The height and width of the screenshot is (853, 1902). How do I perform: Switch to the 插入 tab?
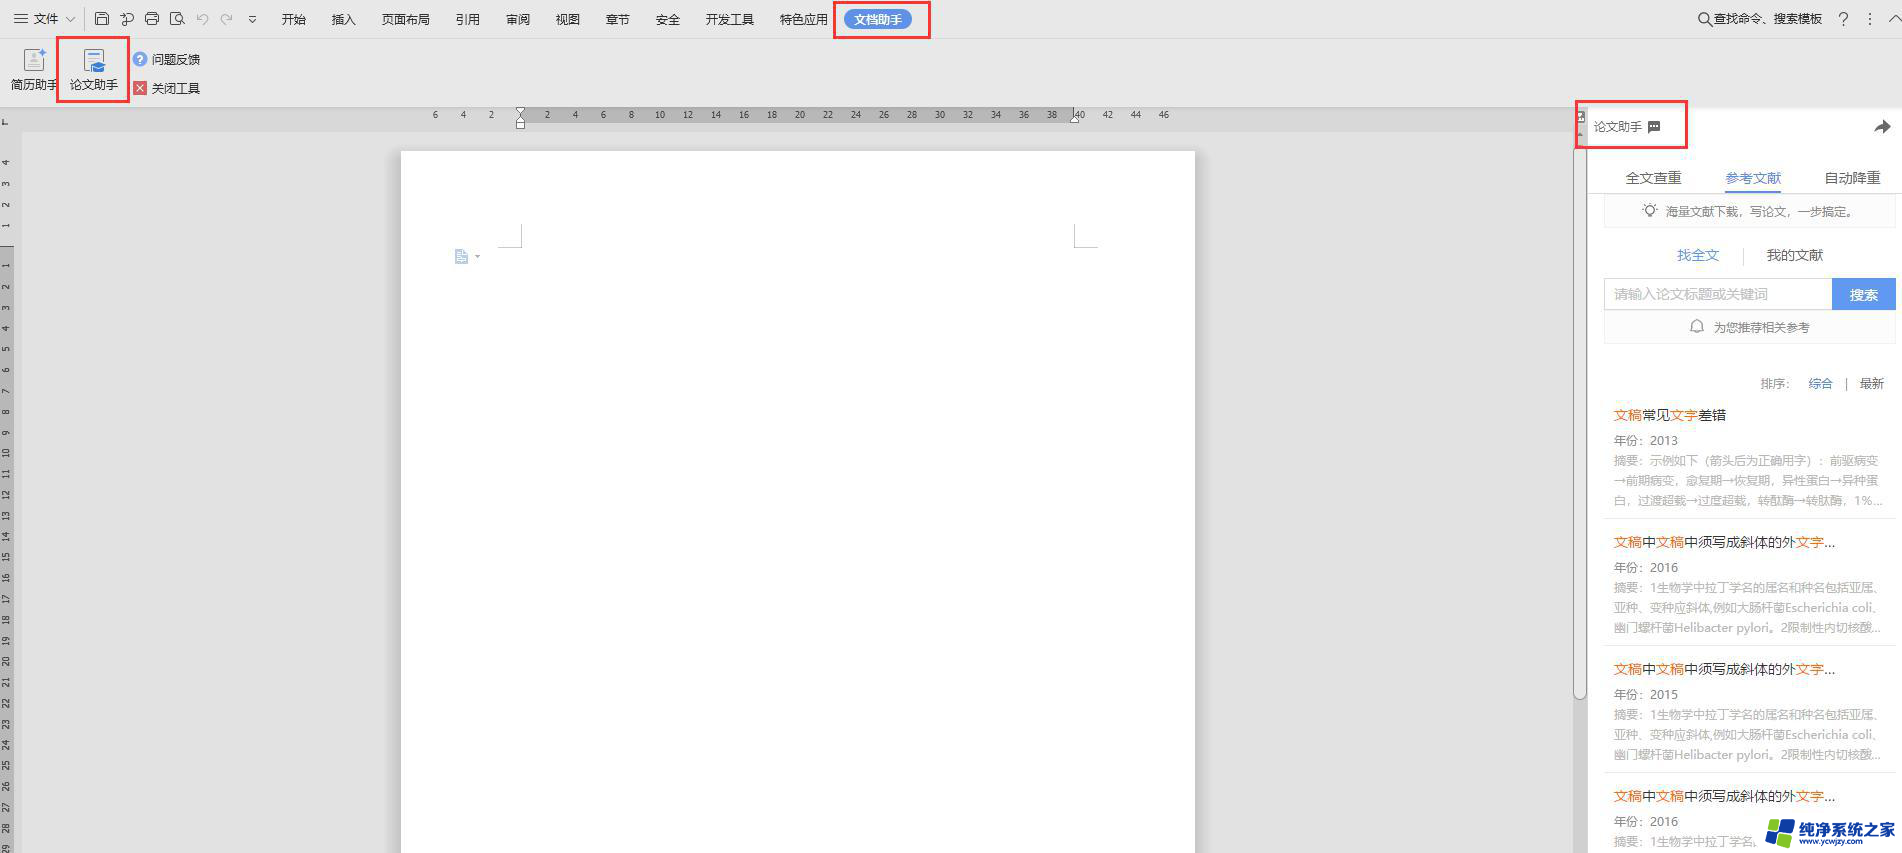coord(344,19)
